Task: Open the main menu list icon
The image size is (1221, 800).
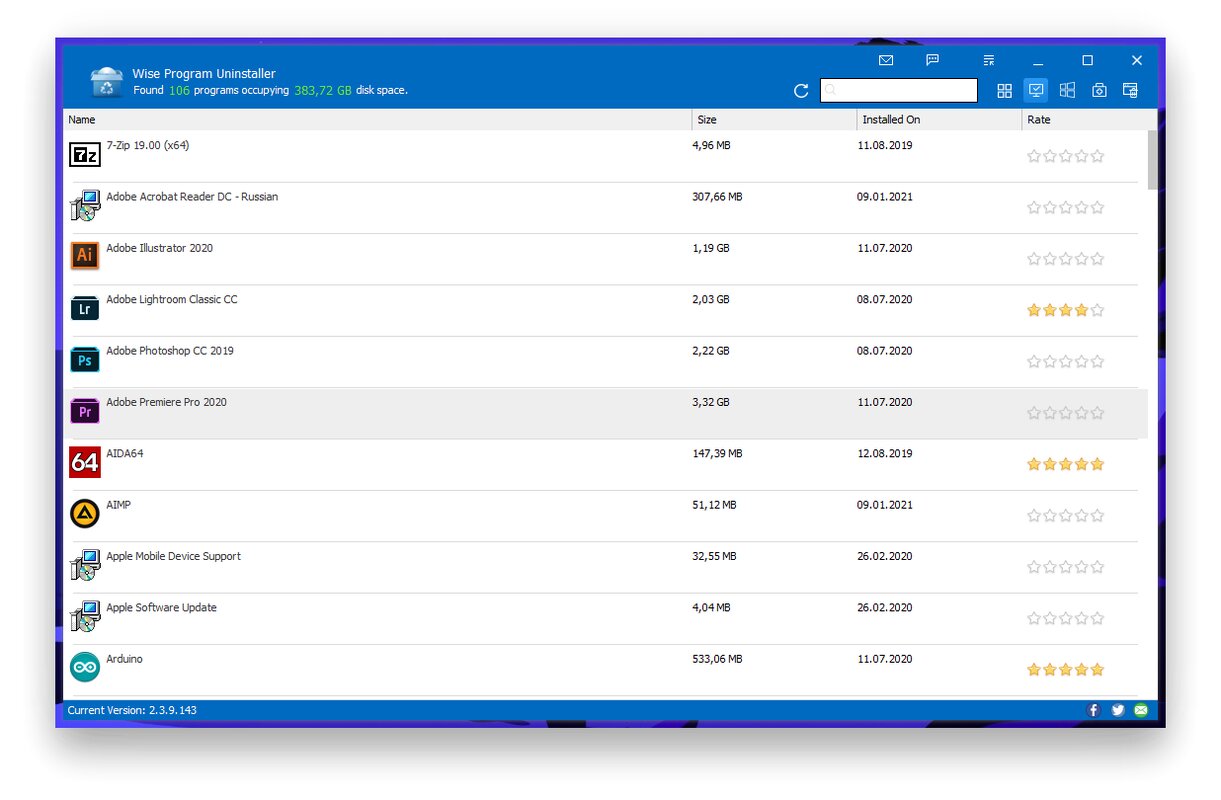Action: [989, 60]
